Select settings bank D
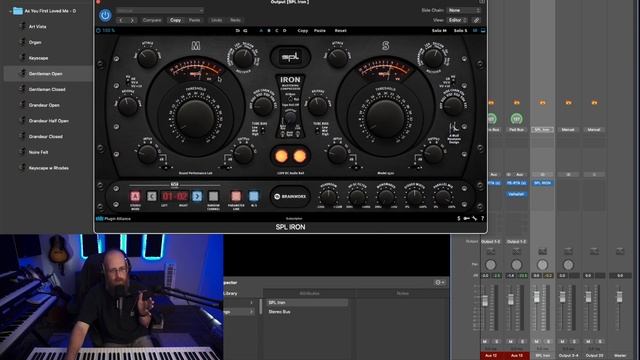 coord(284,31)
